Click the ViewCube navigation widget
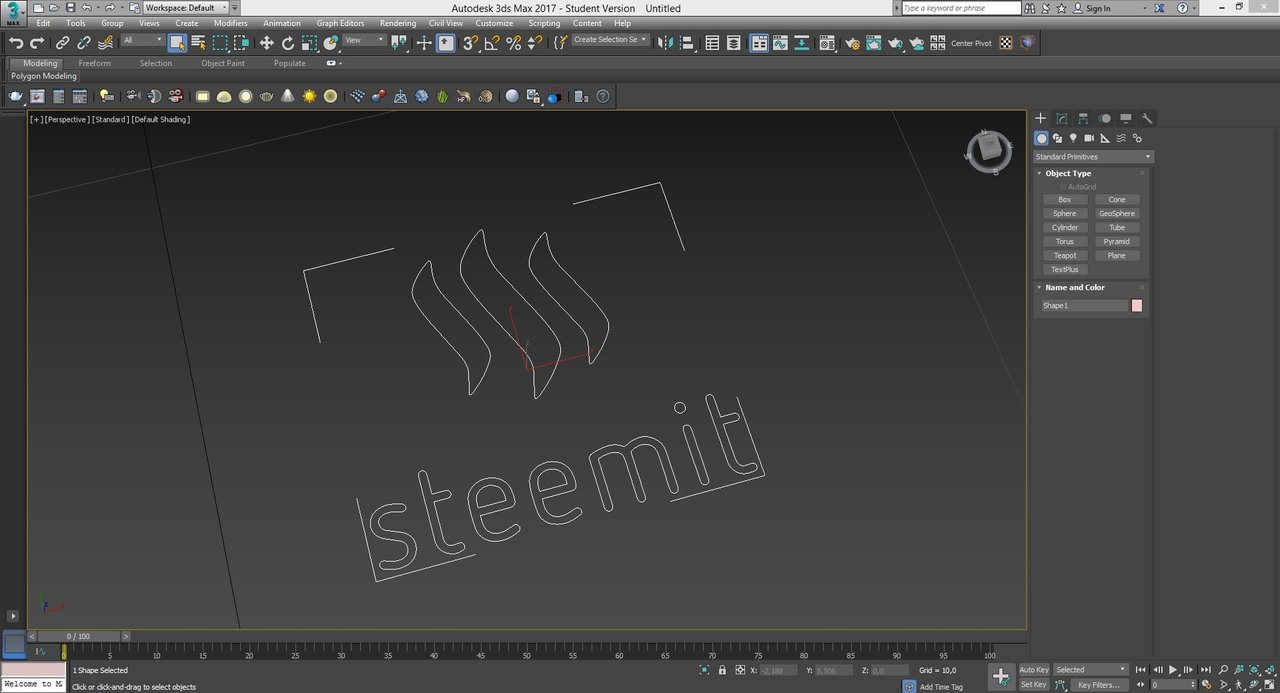The image size is (1280, 693). [988, 151]
